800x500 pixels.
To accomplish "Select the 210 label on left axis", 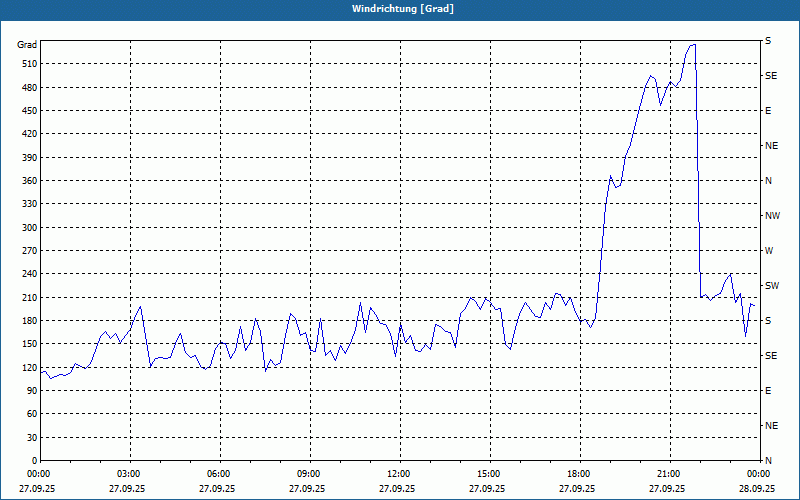I will 28,298.
